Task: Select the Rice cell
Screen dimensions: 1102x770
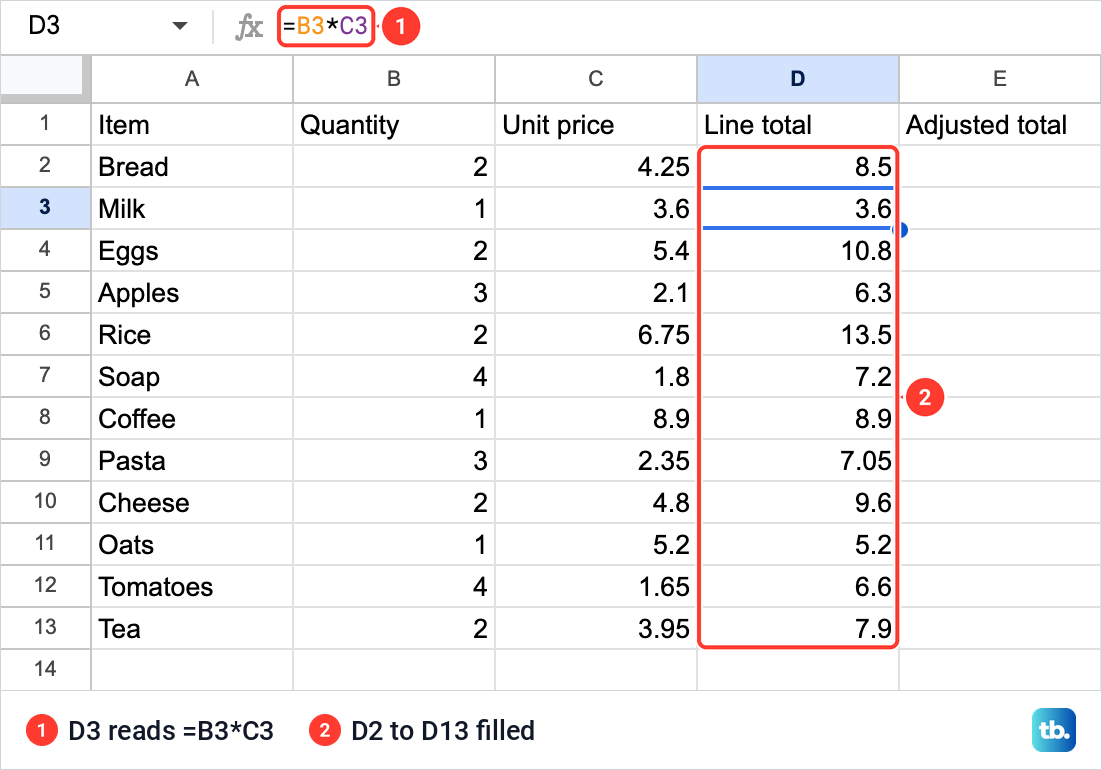Action: [192, 334]
